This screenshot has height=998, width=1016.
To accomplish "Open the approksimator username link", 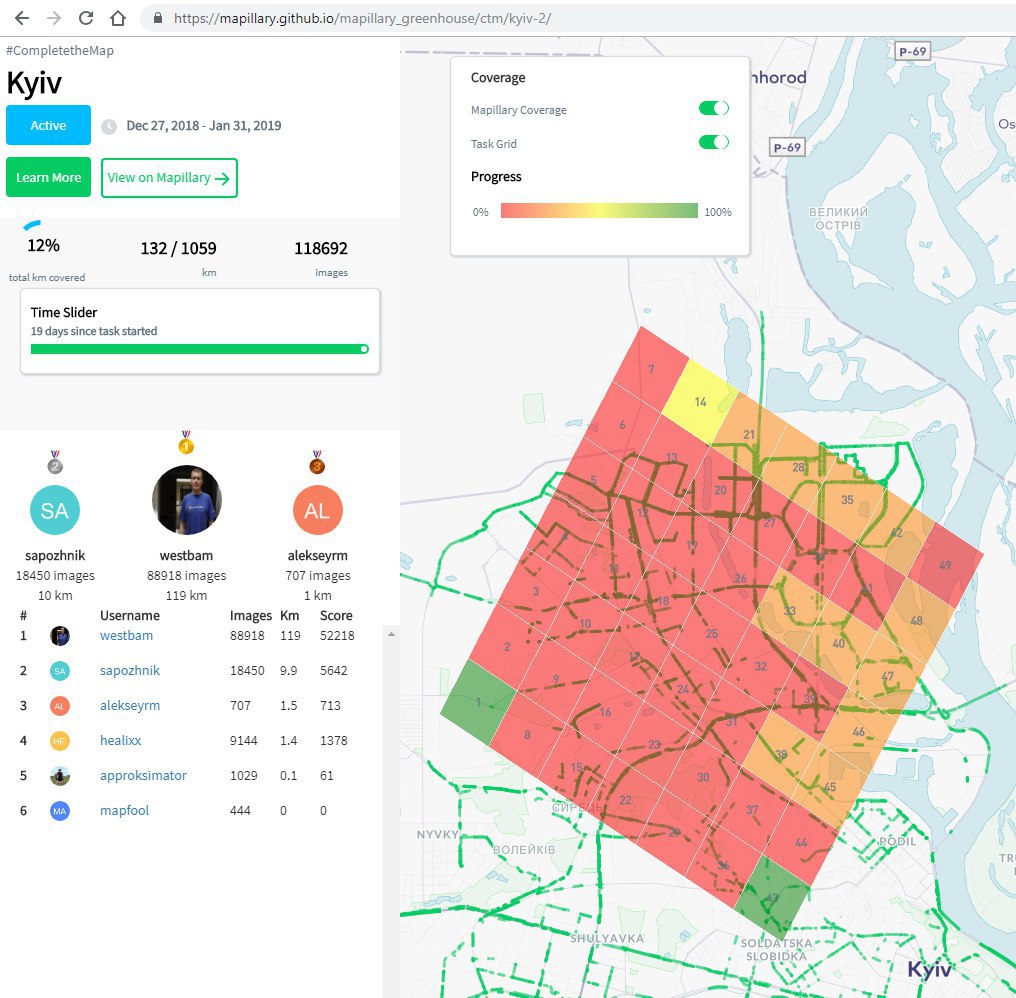I will 143,775.
